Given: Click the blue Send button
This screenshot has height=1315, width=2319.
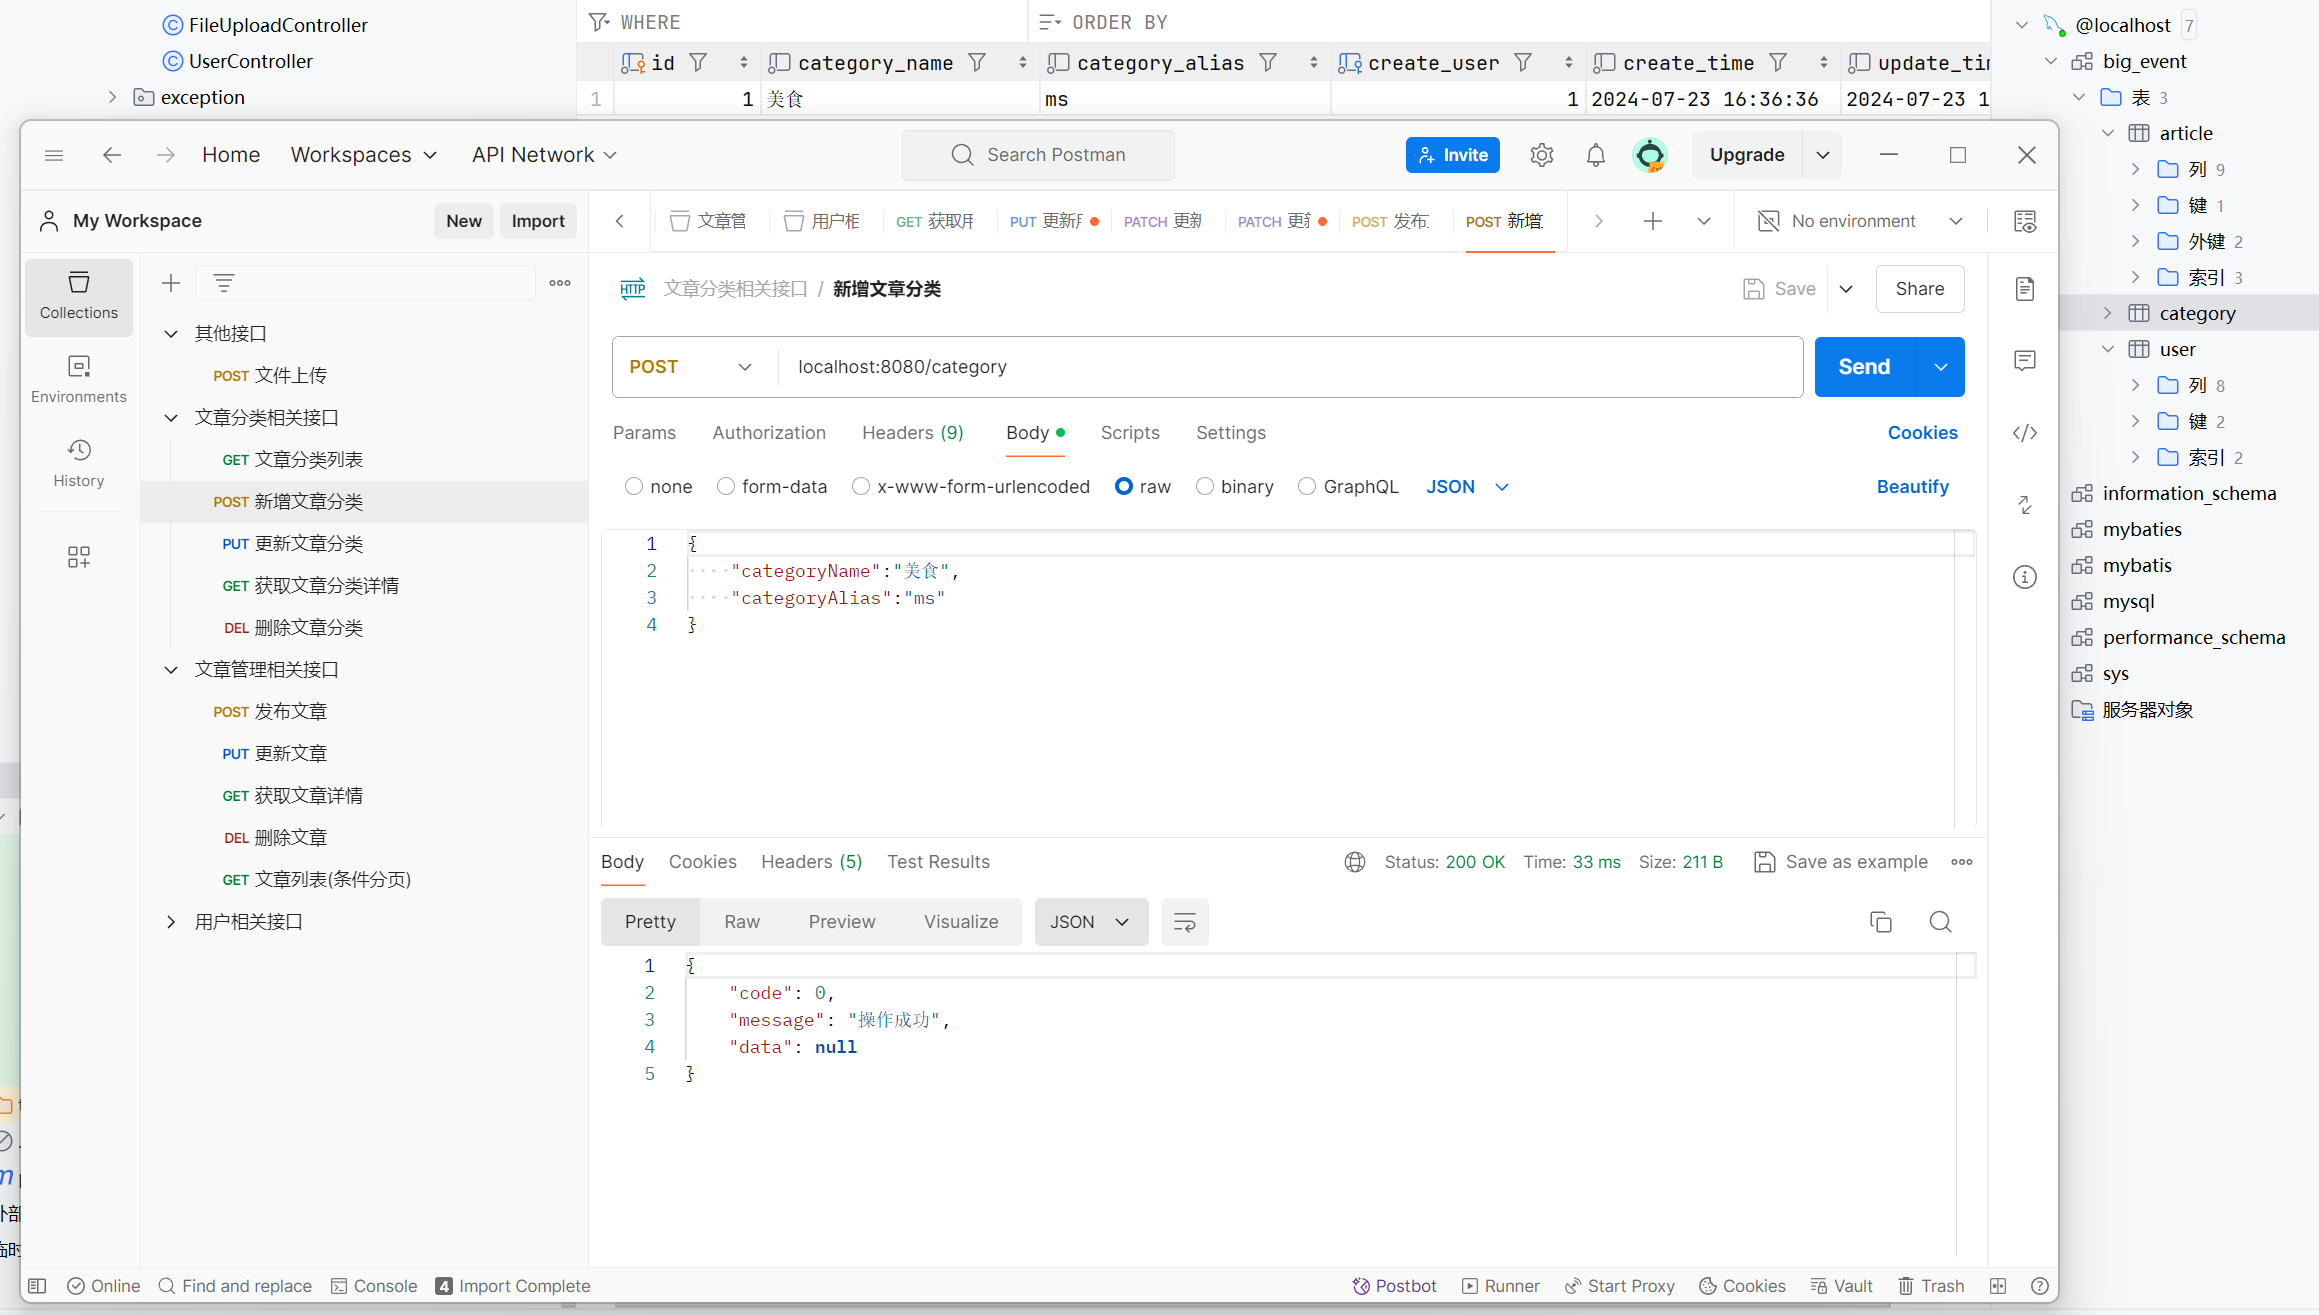Looking at the screenshot, I should point(1863,367).
